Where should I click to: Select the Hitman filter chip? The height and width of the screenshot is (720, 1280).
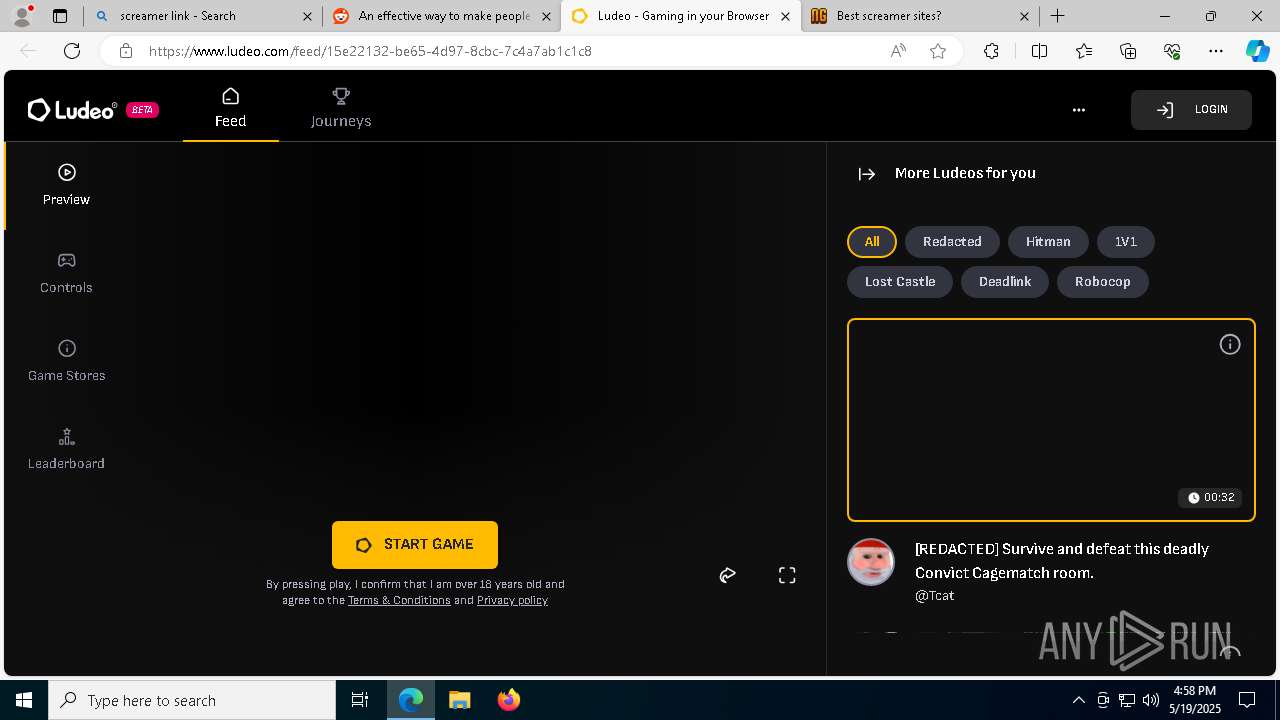1048,242
